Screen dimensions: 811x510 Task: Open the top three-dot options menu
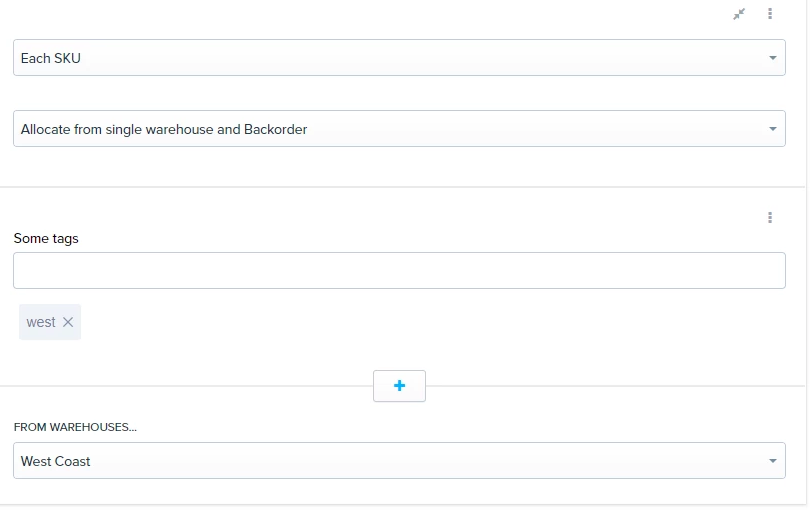click(x=770, y=14)
